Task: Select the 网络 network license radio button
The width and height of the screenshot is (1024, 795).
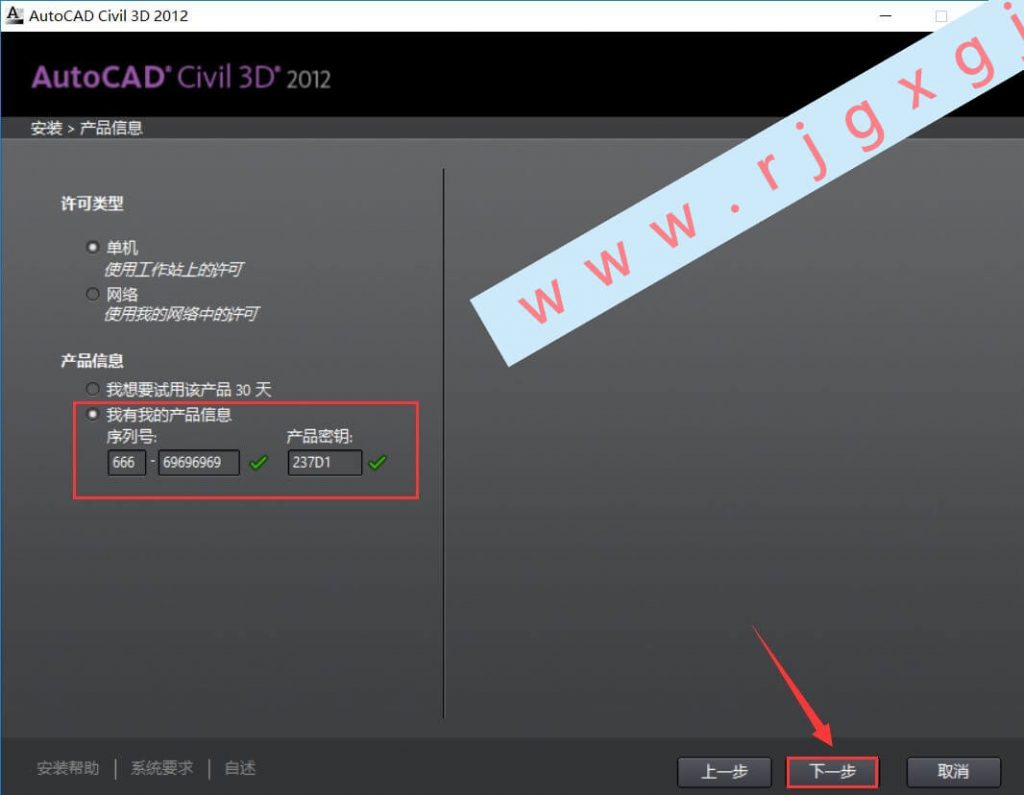Action: coord(93,294)
